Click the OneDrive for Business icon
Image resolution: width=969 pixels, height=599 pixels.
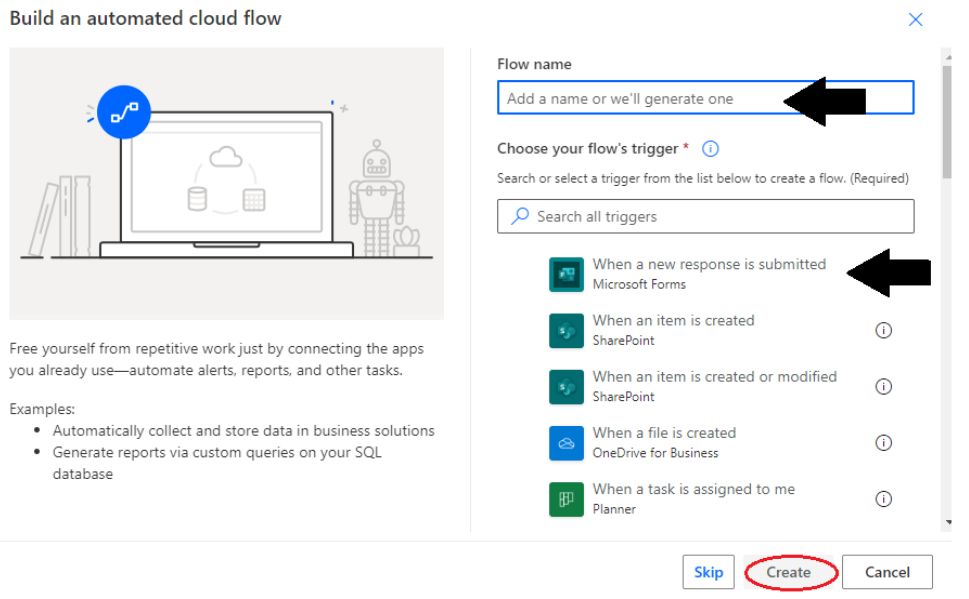566,443
